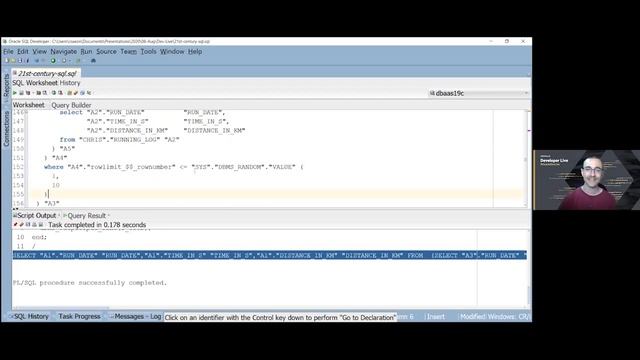The image size is (640, 360).
Task: Open the File menu
Action: point(8,51)
